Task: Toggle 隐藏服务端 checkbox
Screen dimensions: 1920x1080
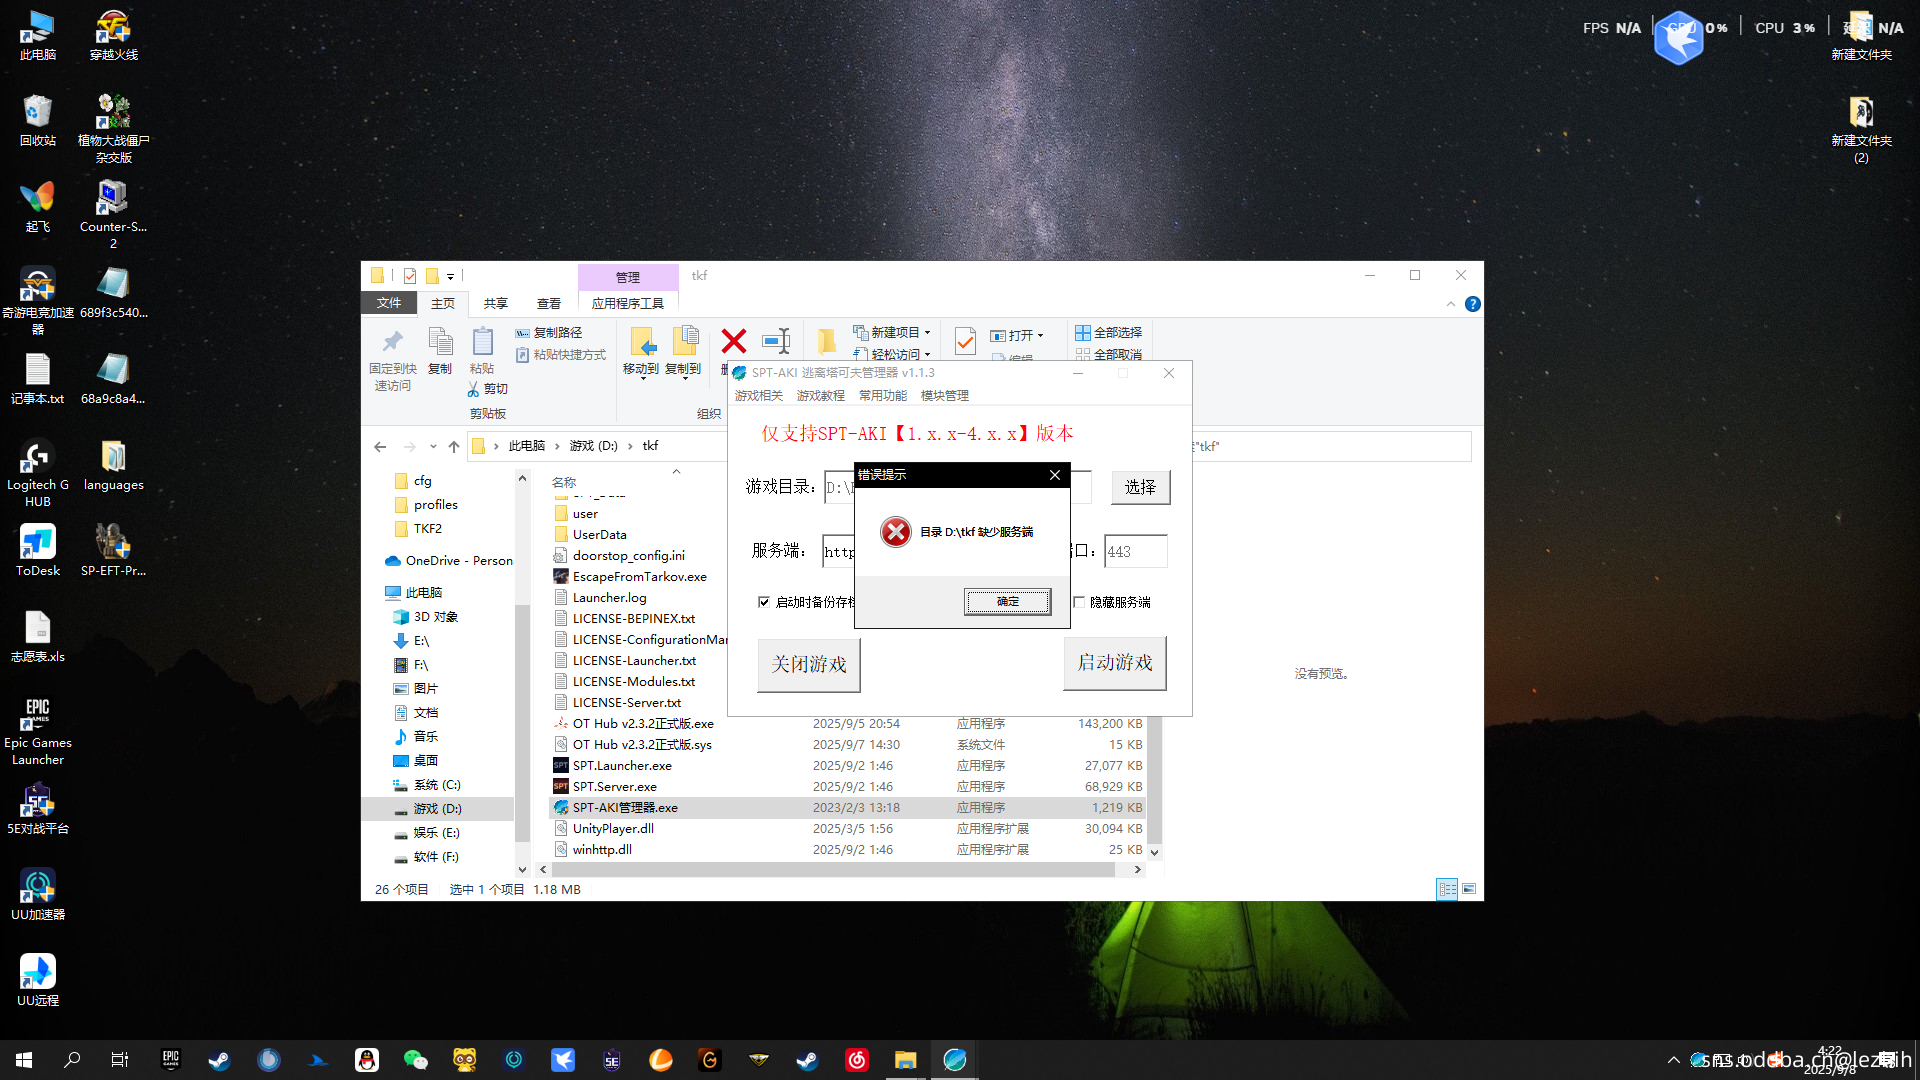Action: tap(1079, 602)
